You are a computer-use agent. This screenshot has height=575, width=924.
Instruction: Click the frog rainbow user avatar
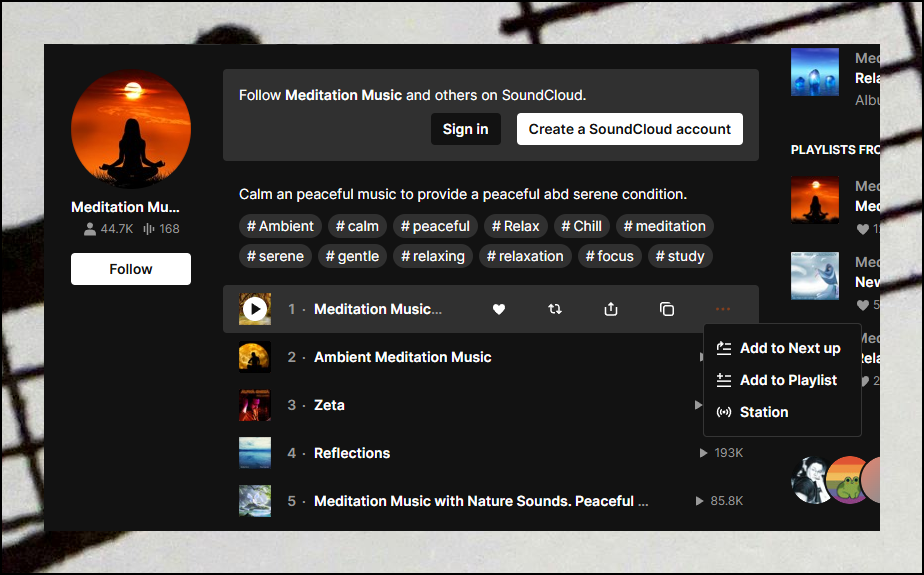847,480
